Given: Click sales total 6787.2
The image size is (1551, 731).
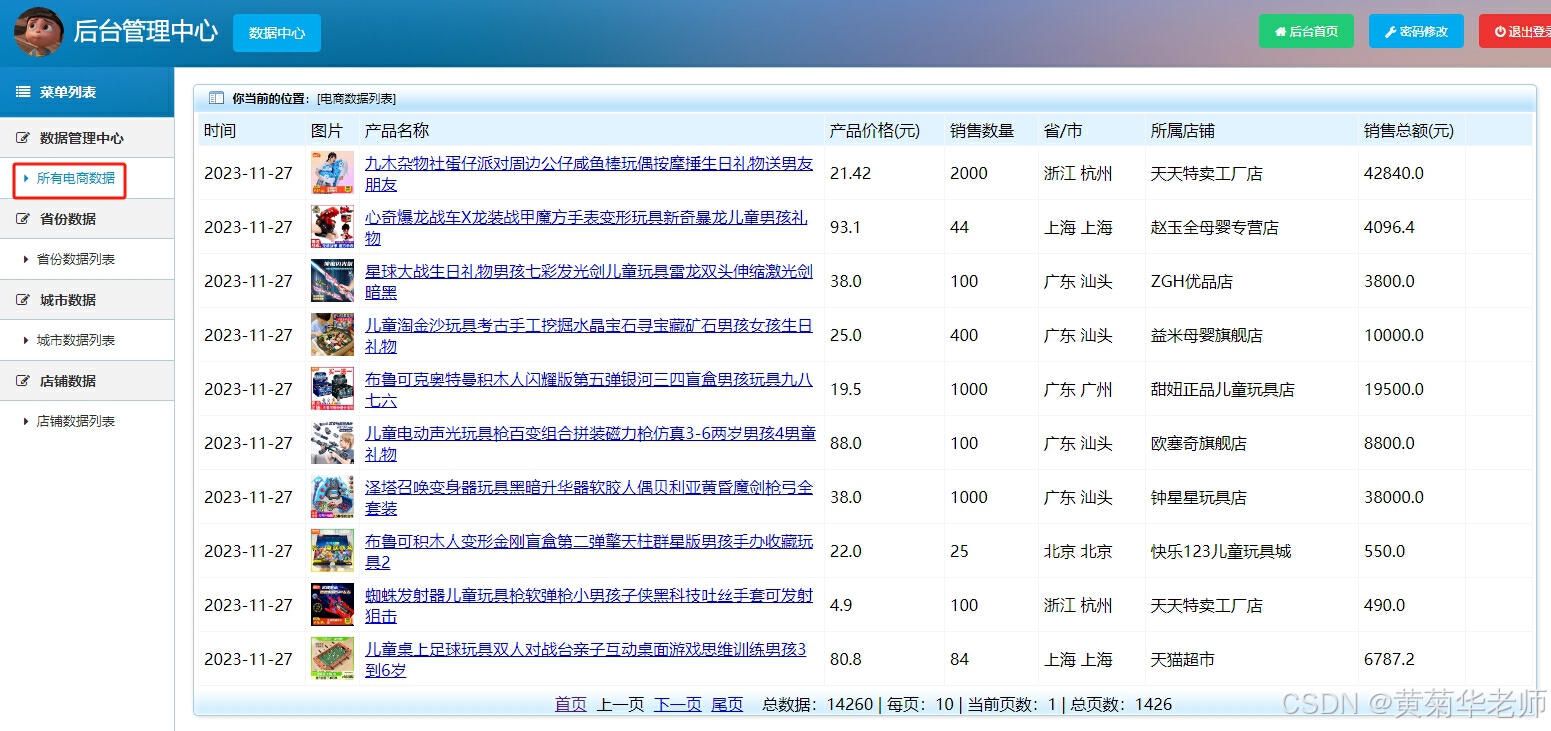Looking at the screenshot, I should point(1389,659).
